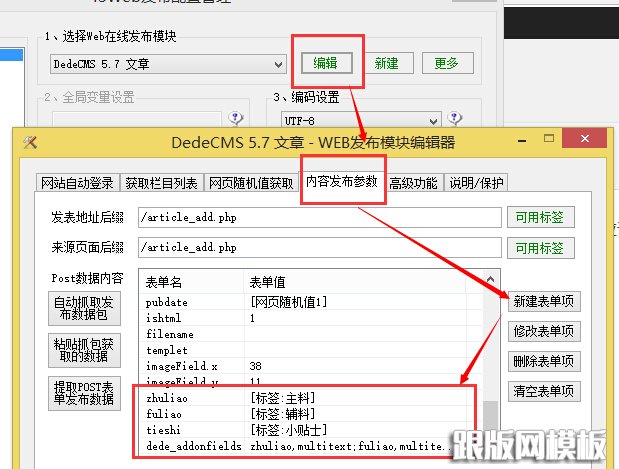Click 新建表单项 to add a form item

[x=543, y=301]
